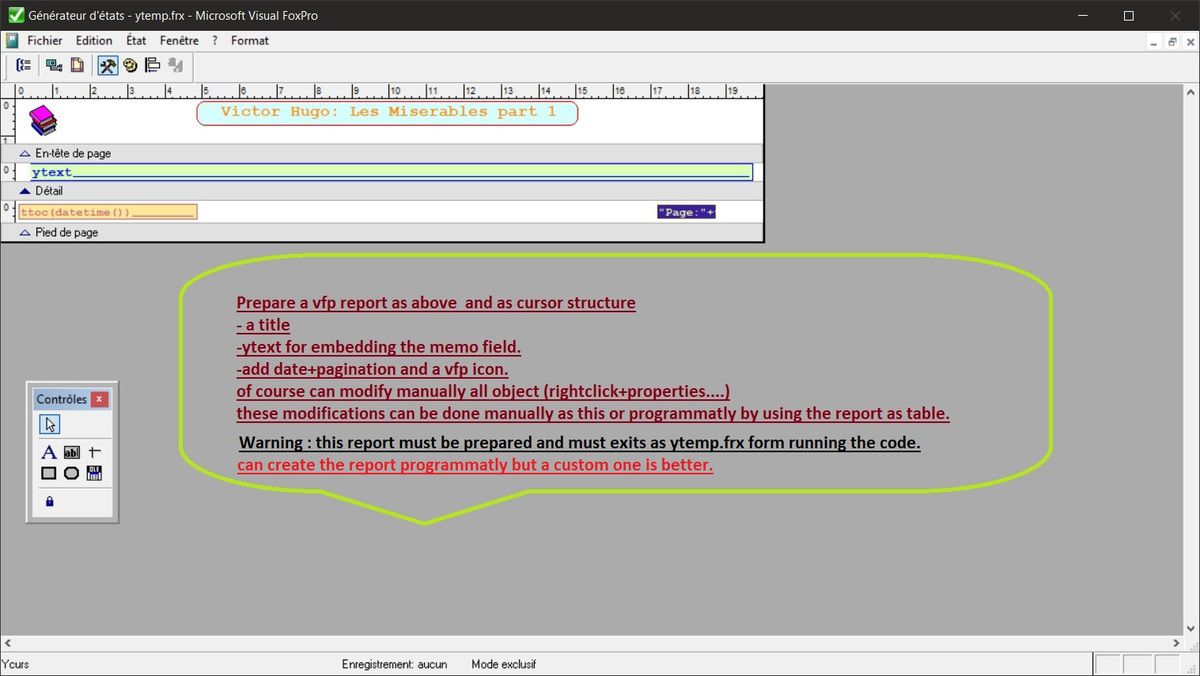Restore the report designer child window
This screenshot has width=1200, height=676.
[x=1171, y=41]
